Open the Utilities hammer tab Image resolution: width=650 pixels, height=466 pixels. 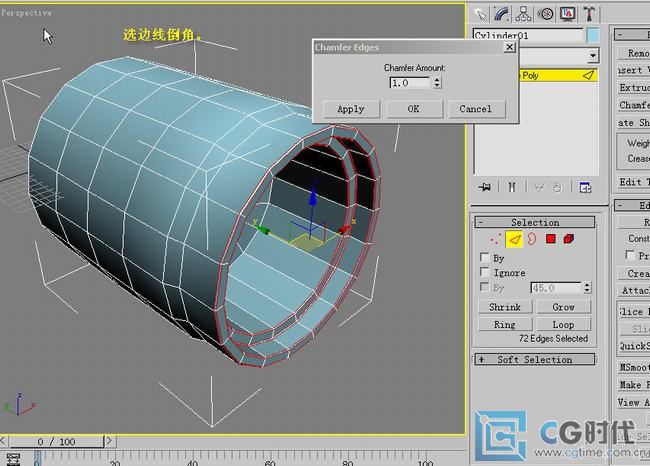point(589,15)
